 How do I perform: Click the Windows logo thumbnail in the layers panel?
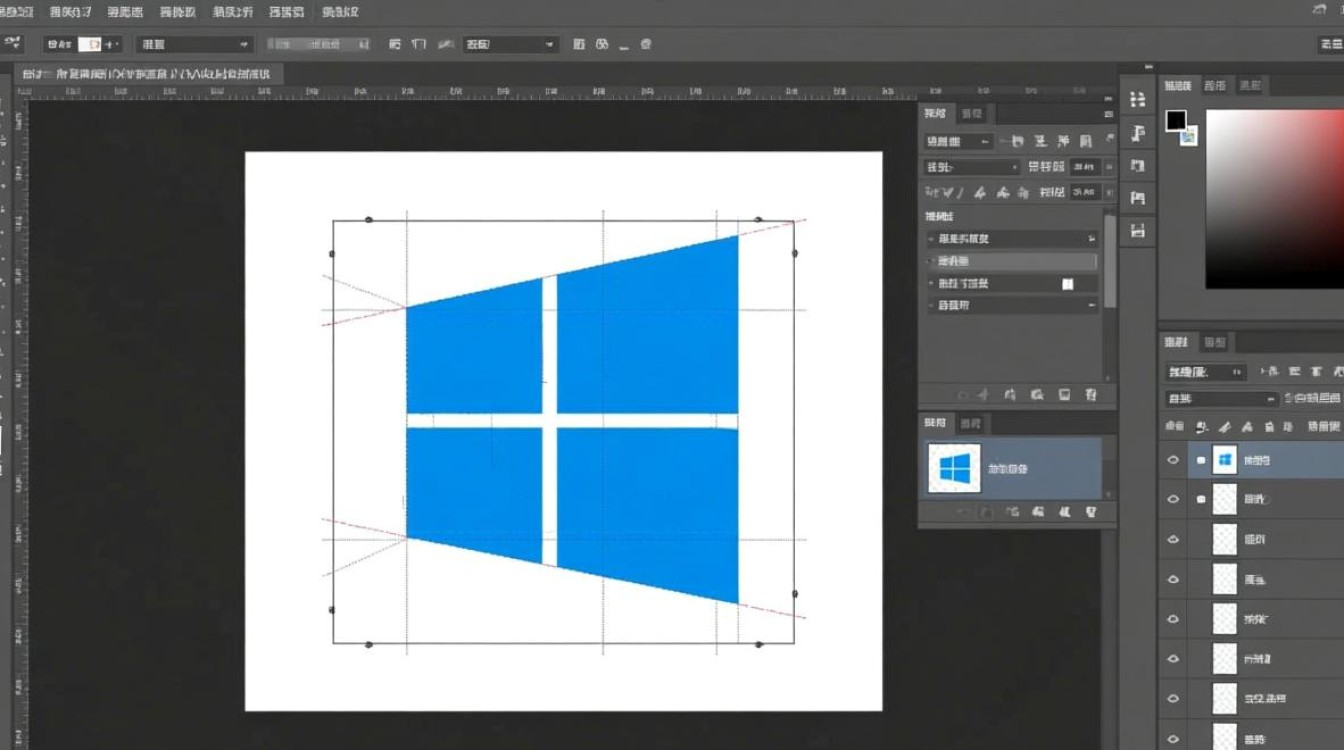coord(1225,460)
